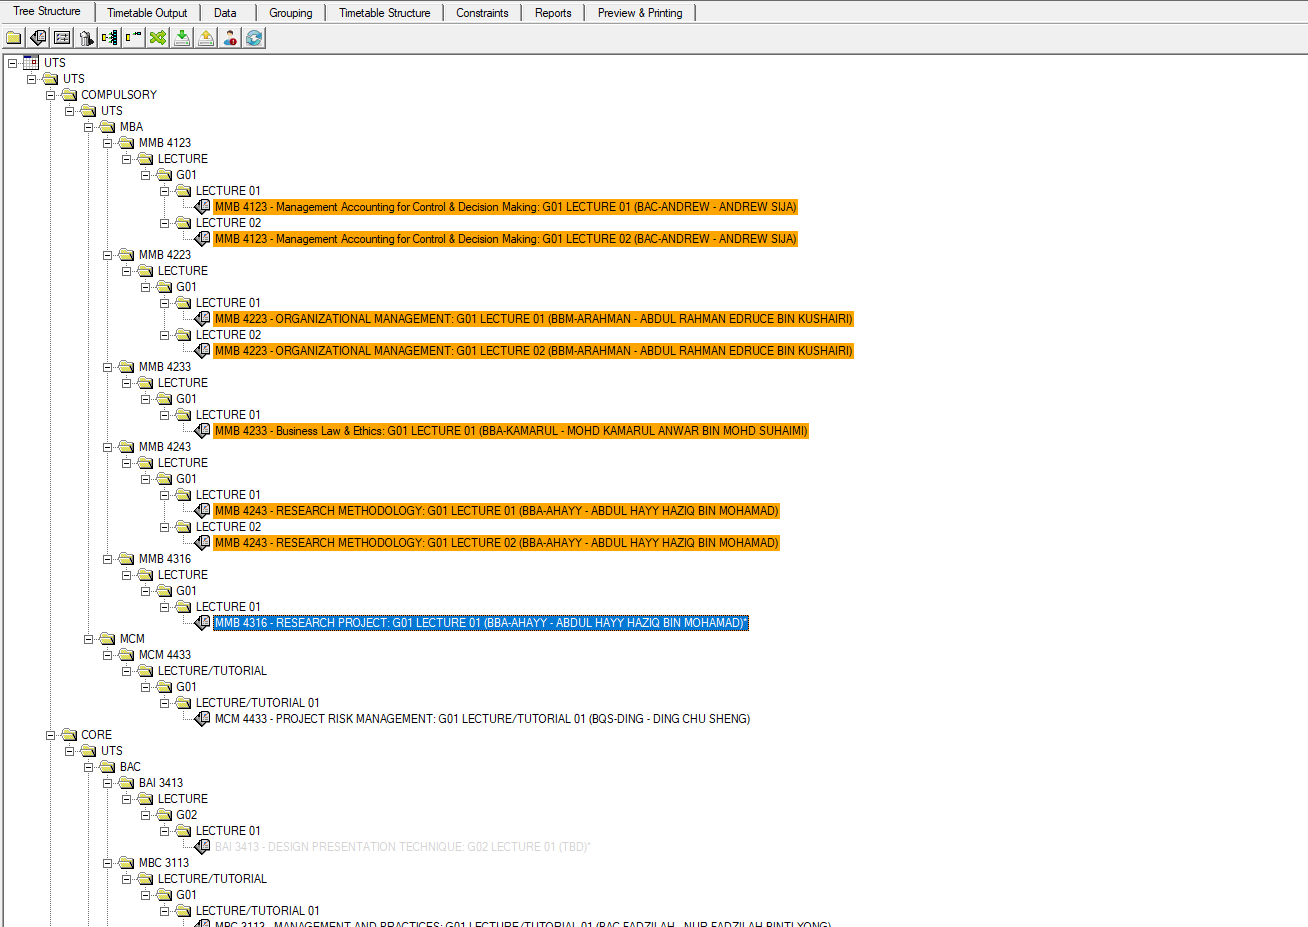
Task: Click the activity icon beside MCM 4433 Project Risk Management
Action: click(203, 719)
